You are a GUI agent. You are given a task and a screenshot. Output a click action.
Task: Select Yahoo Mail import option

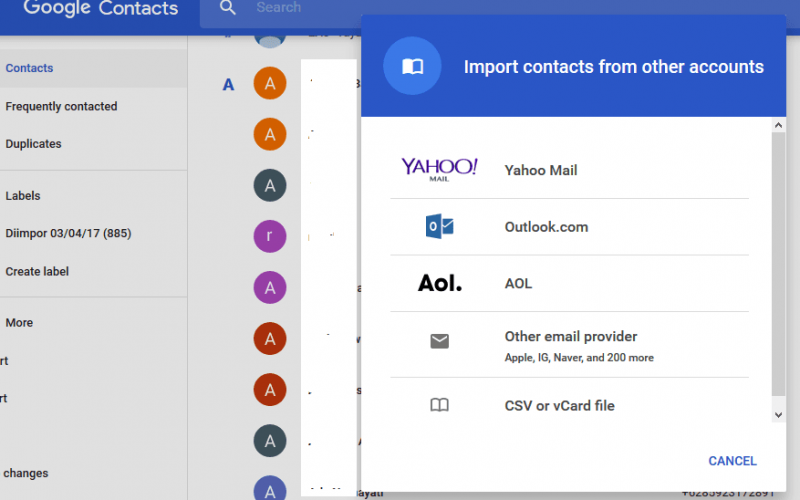tap(569, 170)
